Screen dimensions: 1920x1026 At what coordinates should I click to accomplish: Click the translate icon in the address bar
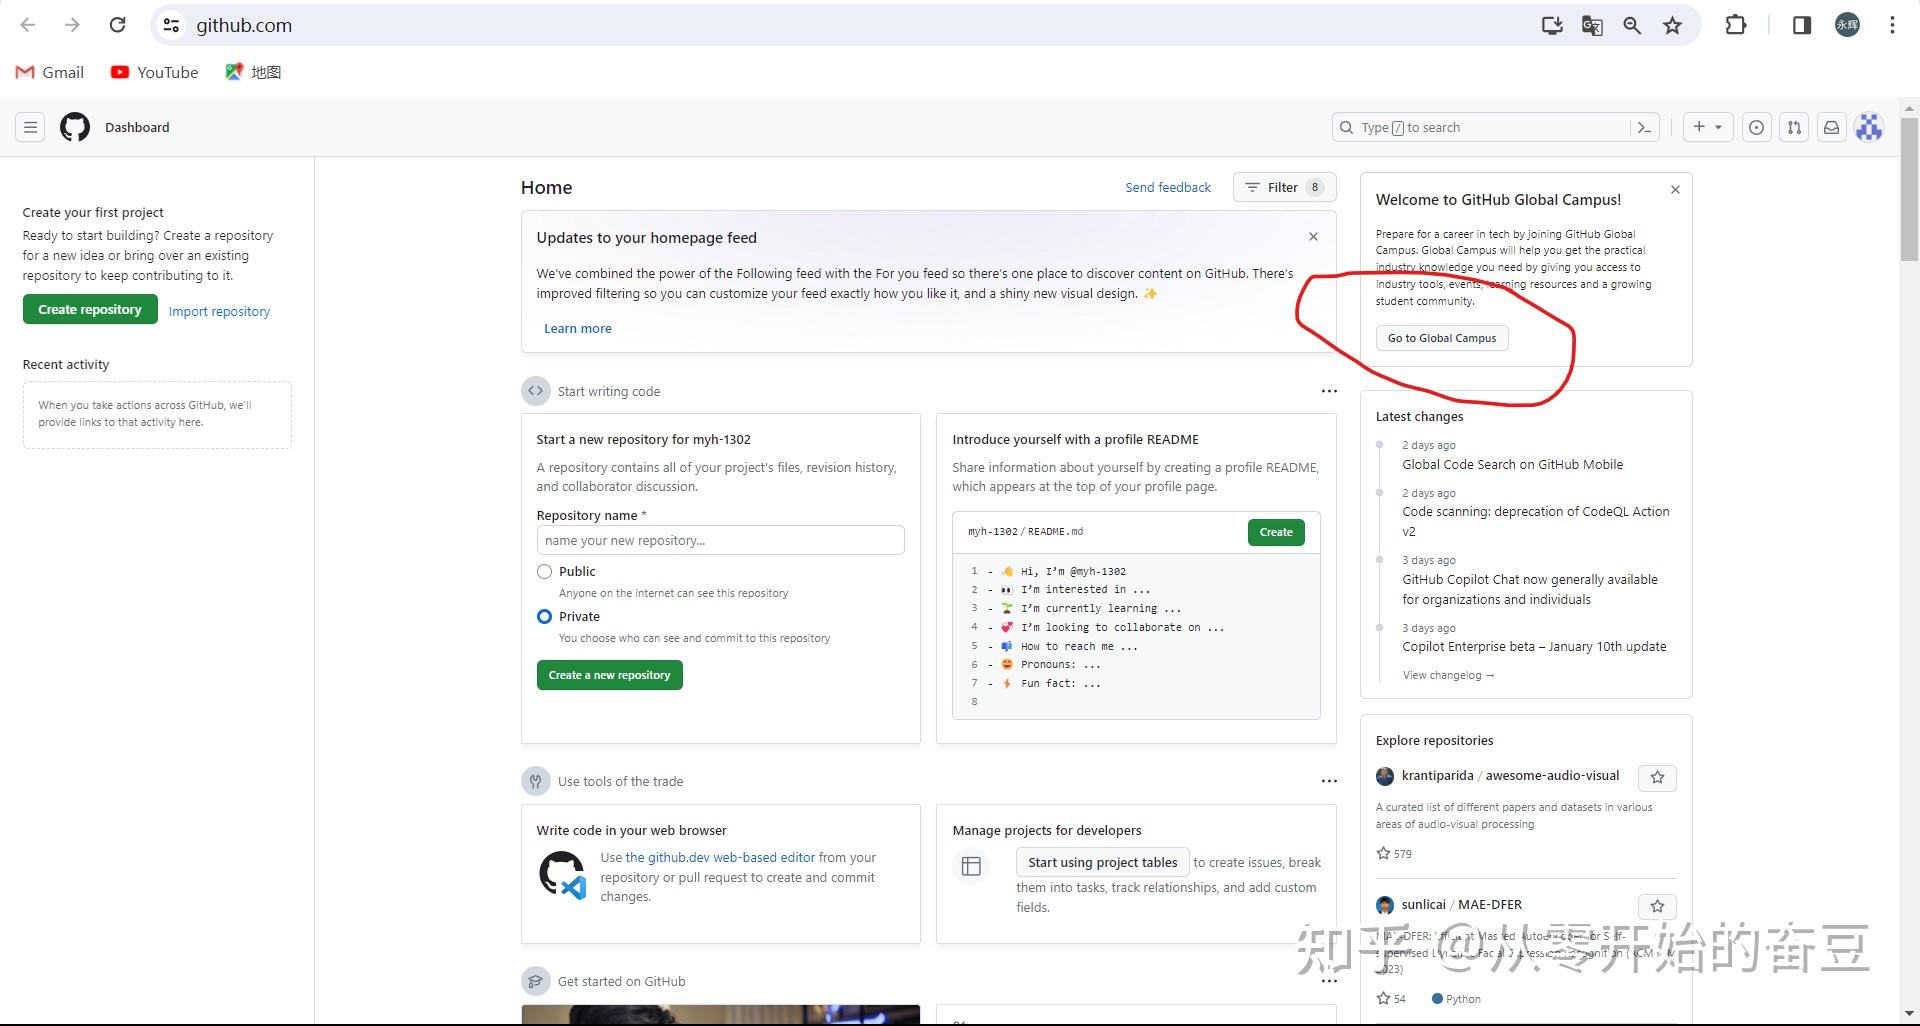point(1592,25)
